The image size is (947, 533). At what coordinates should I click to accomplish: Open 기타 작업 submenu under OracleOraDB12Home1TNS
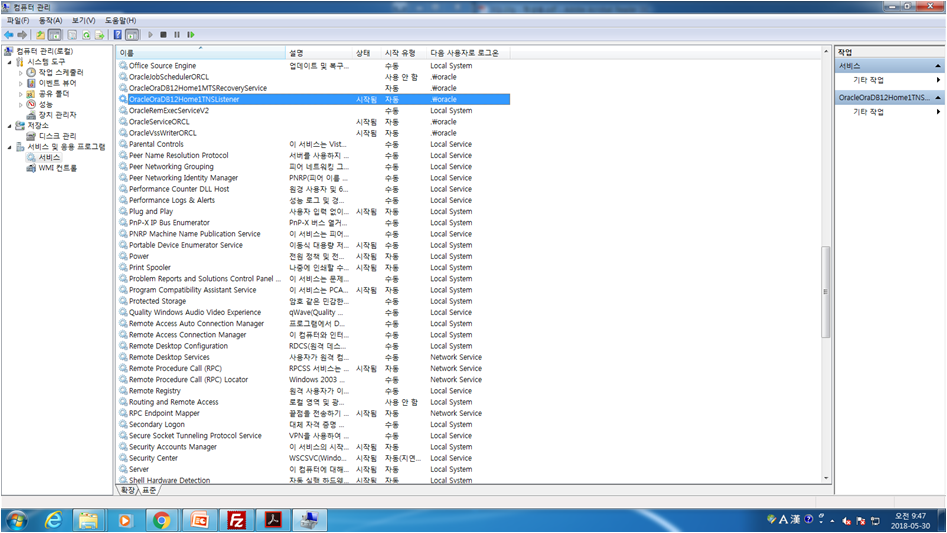888,112
